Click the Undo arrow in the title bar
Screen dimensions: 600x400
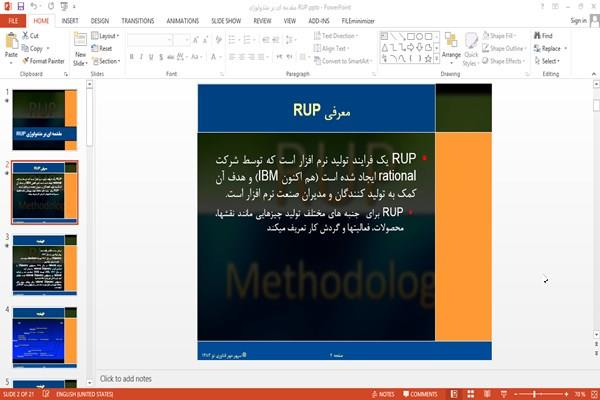34,6
